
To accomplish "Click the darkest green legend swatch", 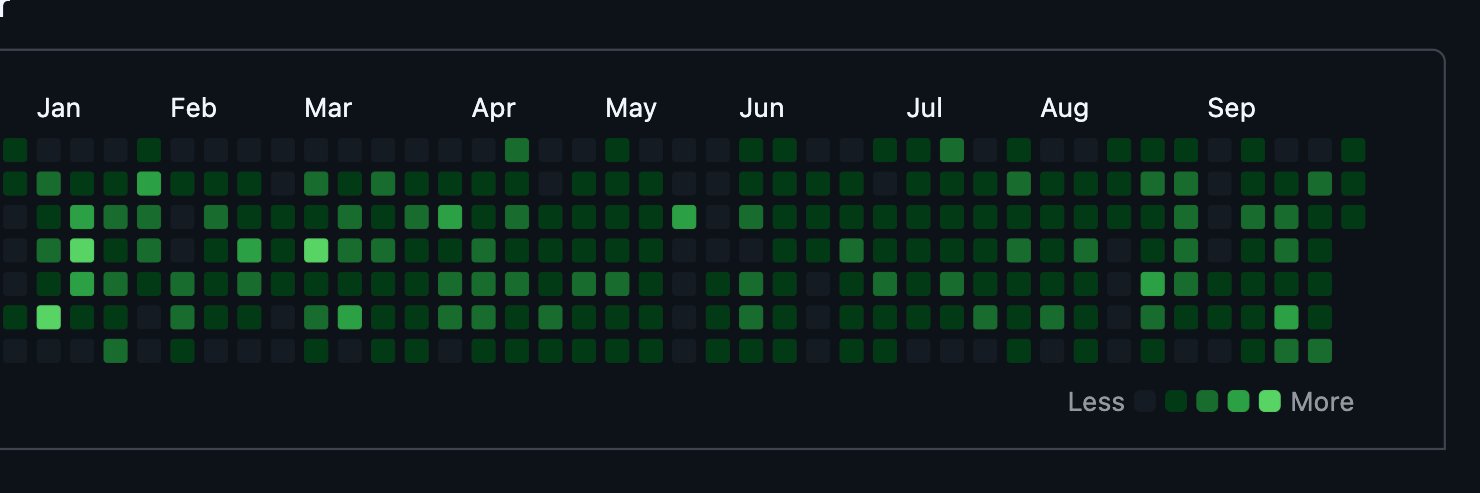I will click(x=1176, y=402).
